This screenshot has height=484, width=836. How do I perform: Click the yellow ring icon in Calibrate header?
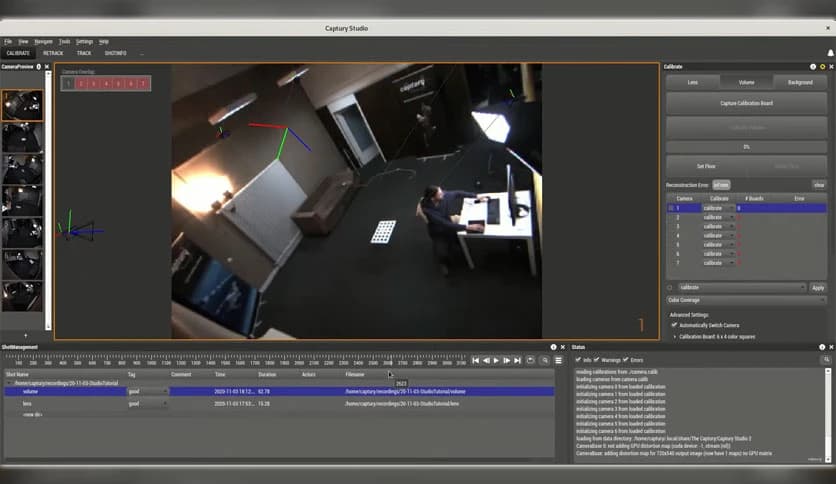click(x=822, y=67)
